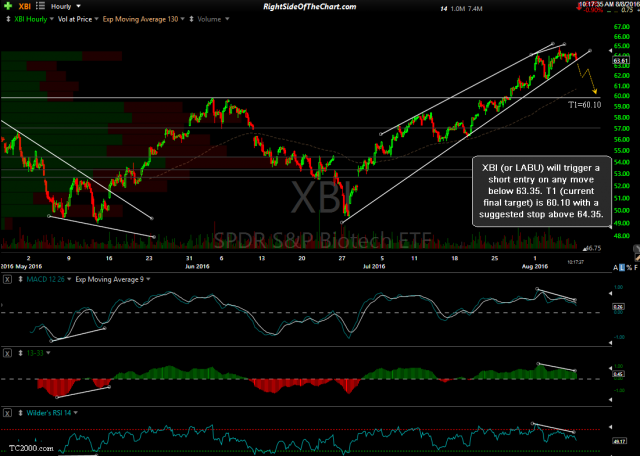Image resolution: width=640 pixels, height=456 pixels.
Task: Click the 67.00 price axis label
Action: tap(623, 27)
